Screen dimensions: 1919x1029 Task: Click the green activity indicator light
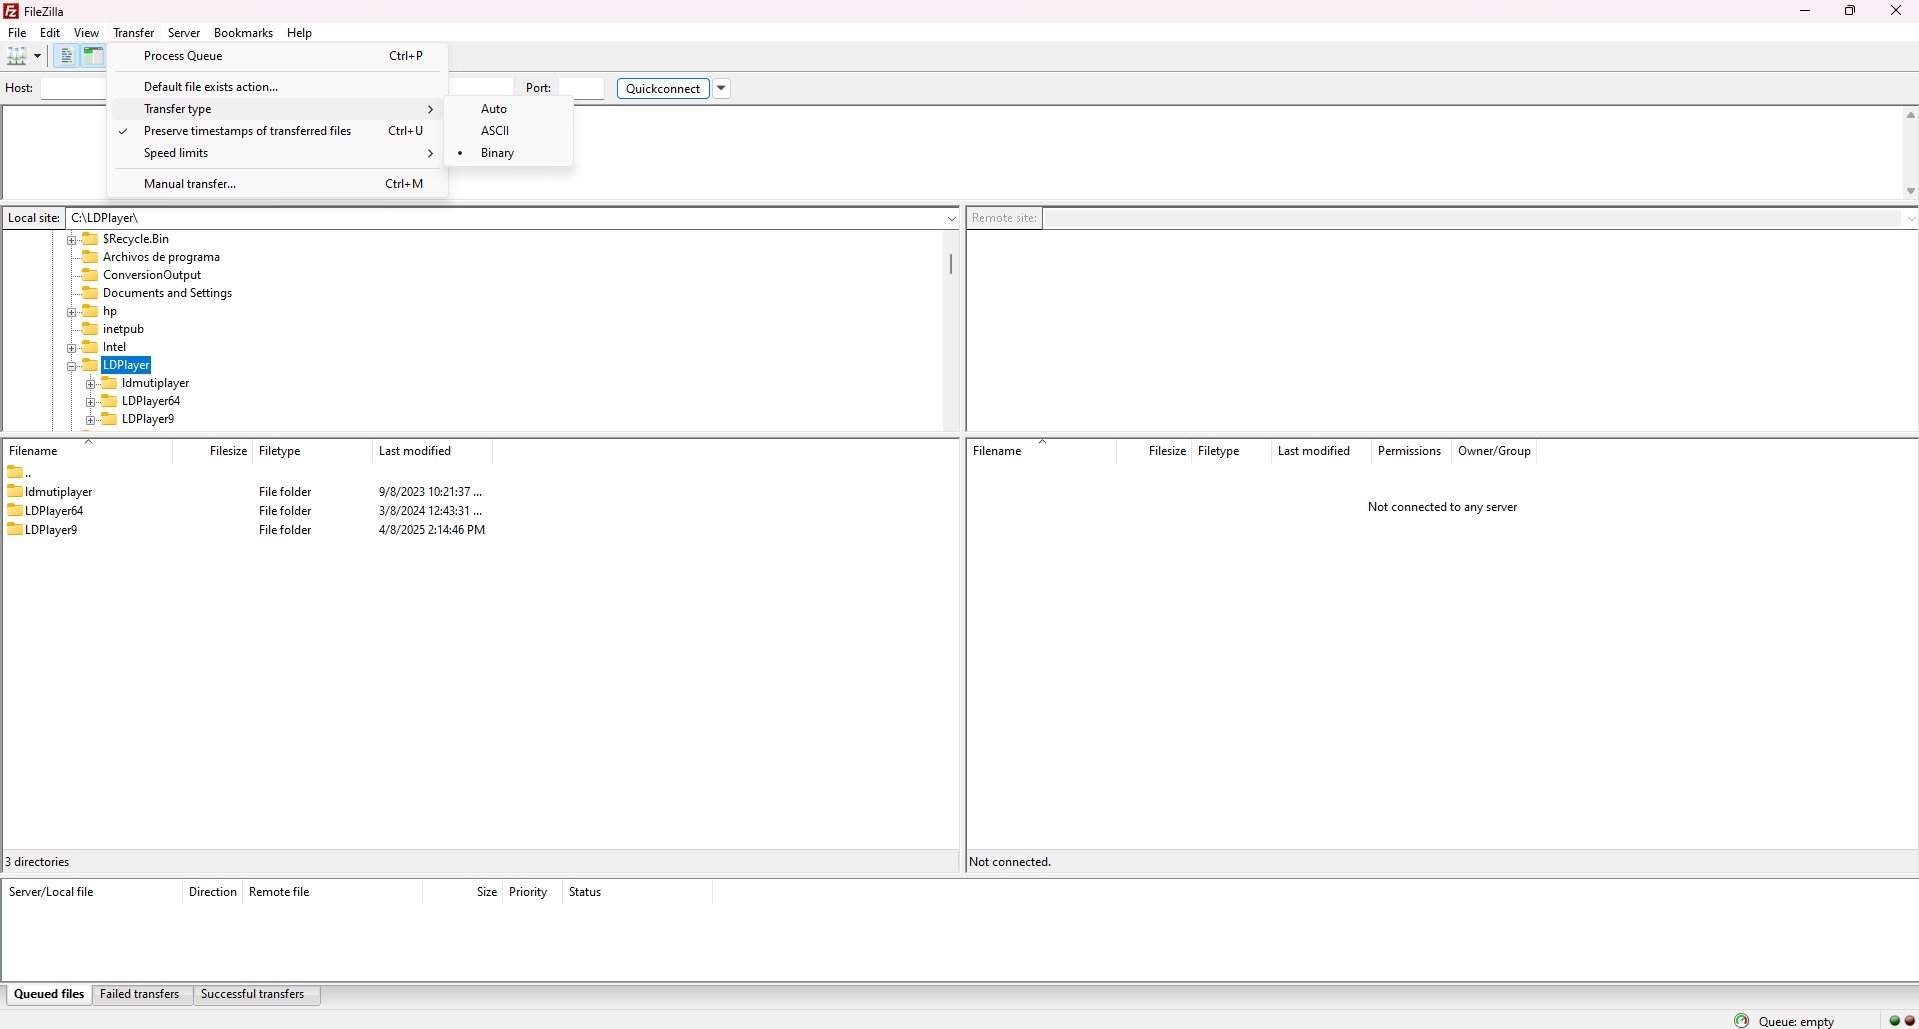coord(1895,1021)
